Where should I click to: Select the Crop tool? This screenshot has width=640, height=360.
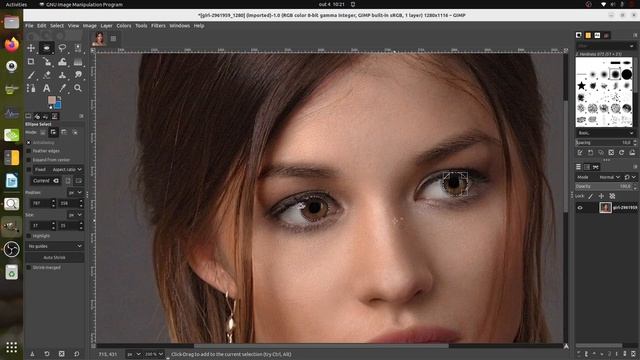click(31, 62)
